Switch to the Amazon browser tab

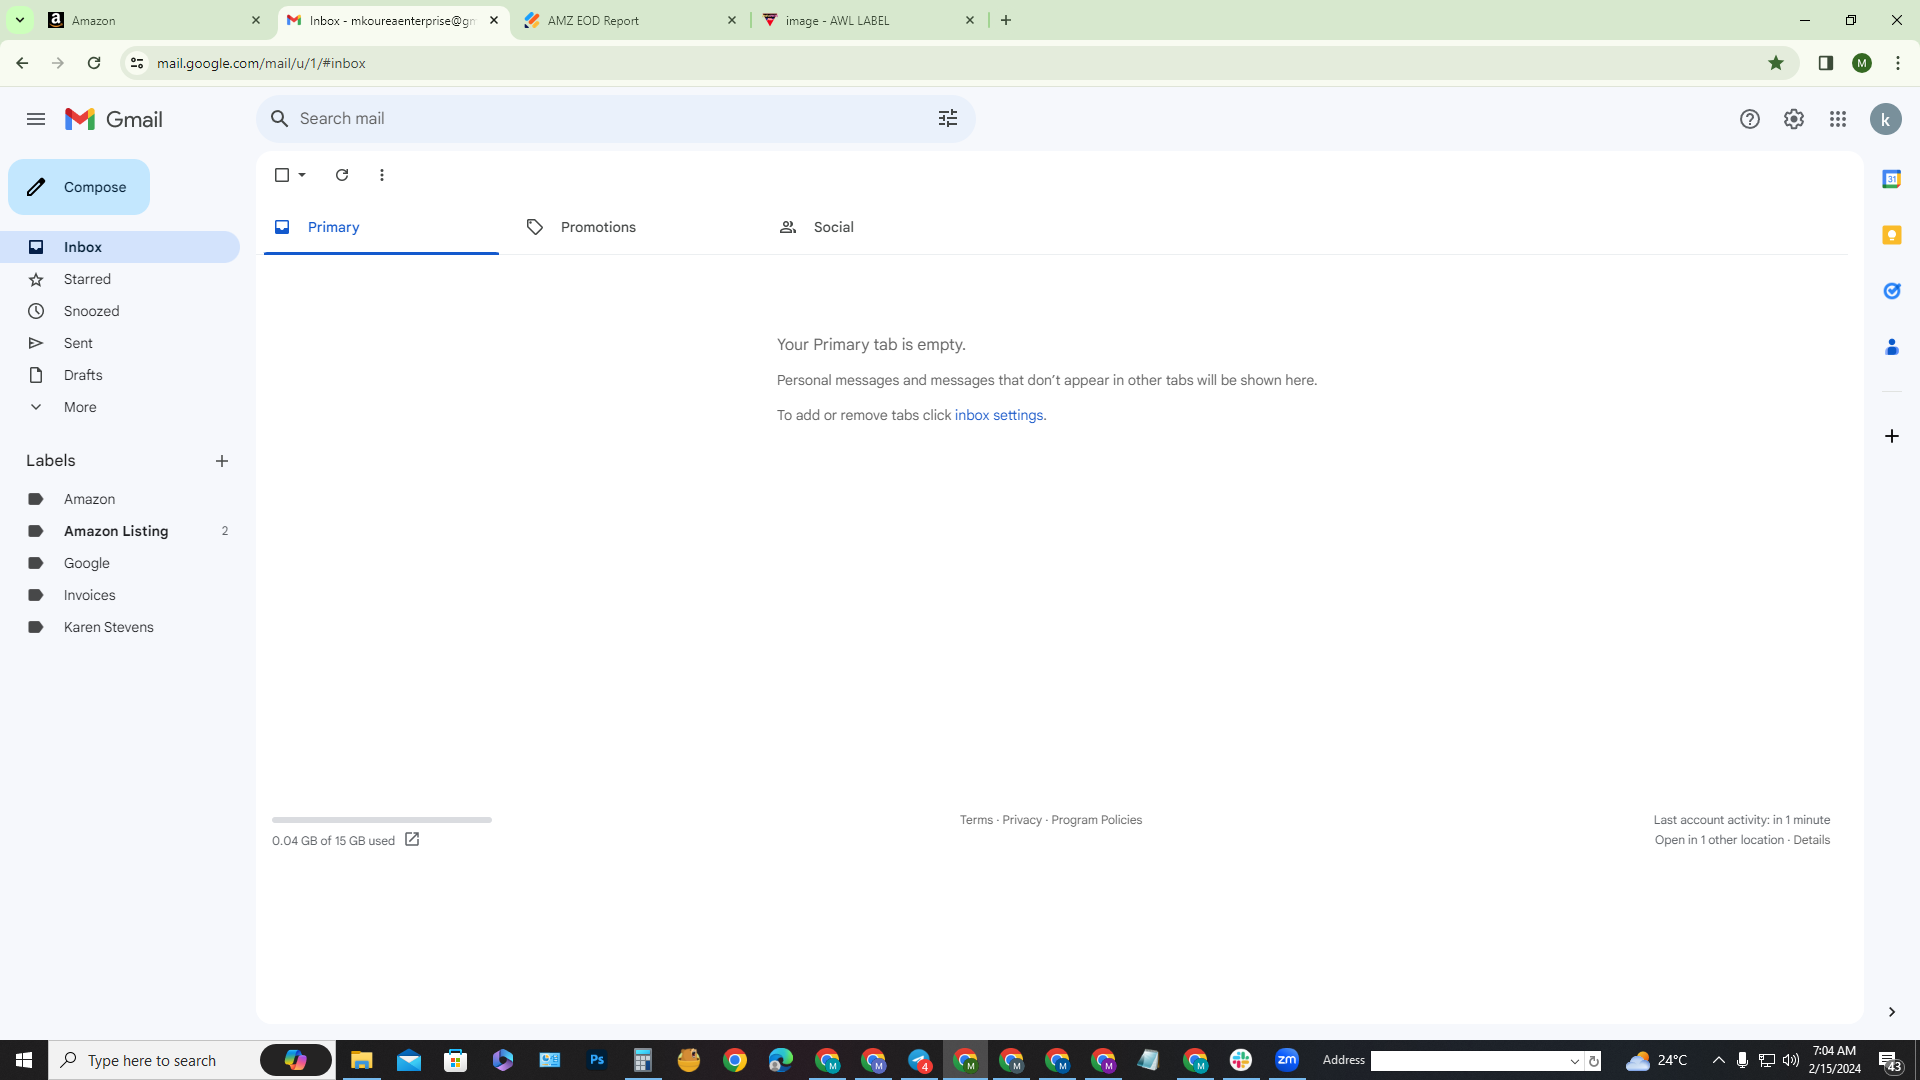tap(155, 20)
